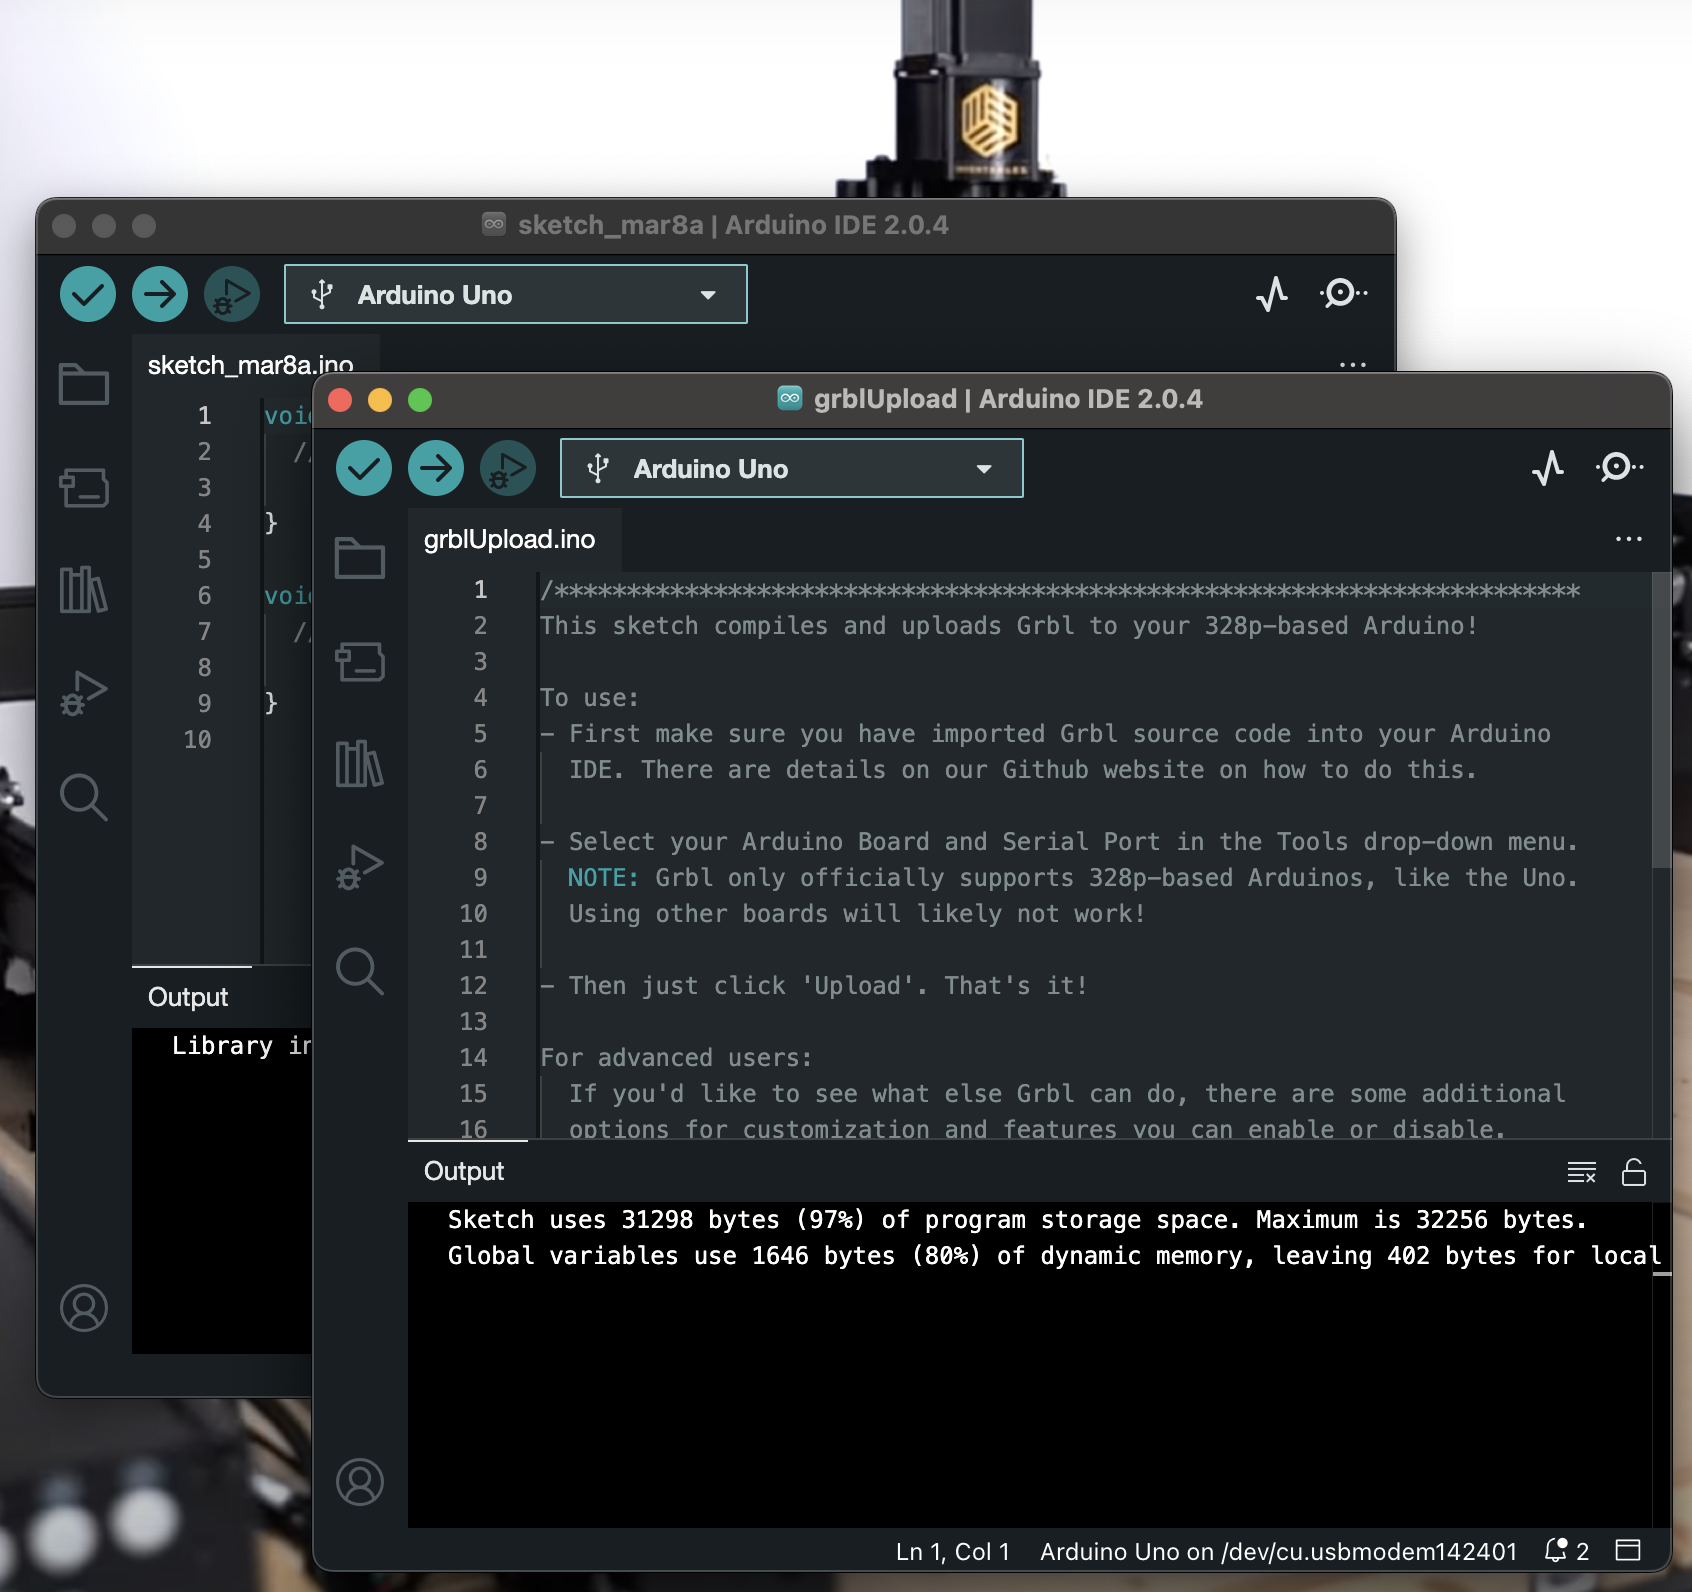Click line number 1 in sketch_mar8a editor
Screen dimensions: 1692x1592
(x=204, y=415)
